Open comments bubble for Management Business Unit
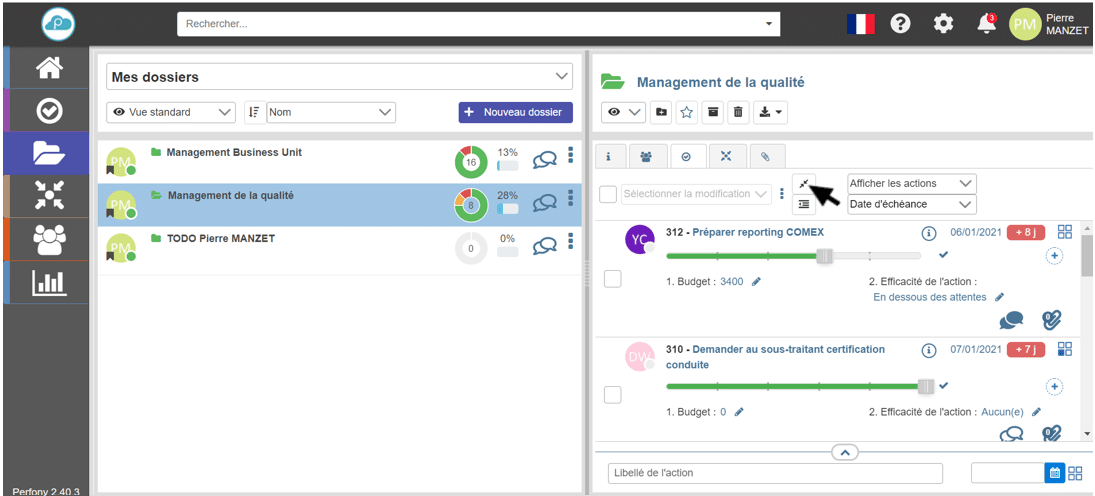The height and width of the screenshot is (496, 1095). click(x=545, y=160)
